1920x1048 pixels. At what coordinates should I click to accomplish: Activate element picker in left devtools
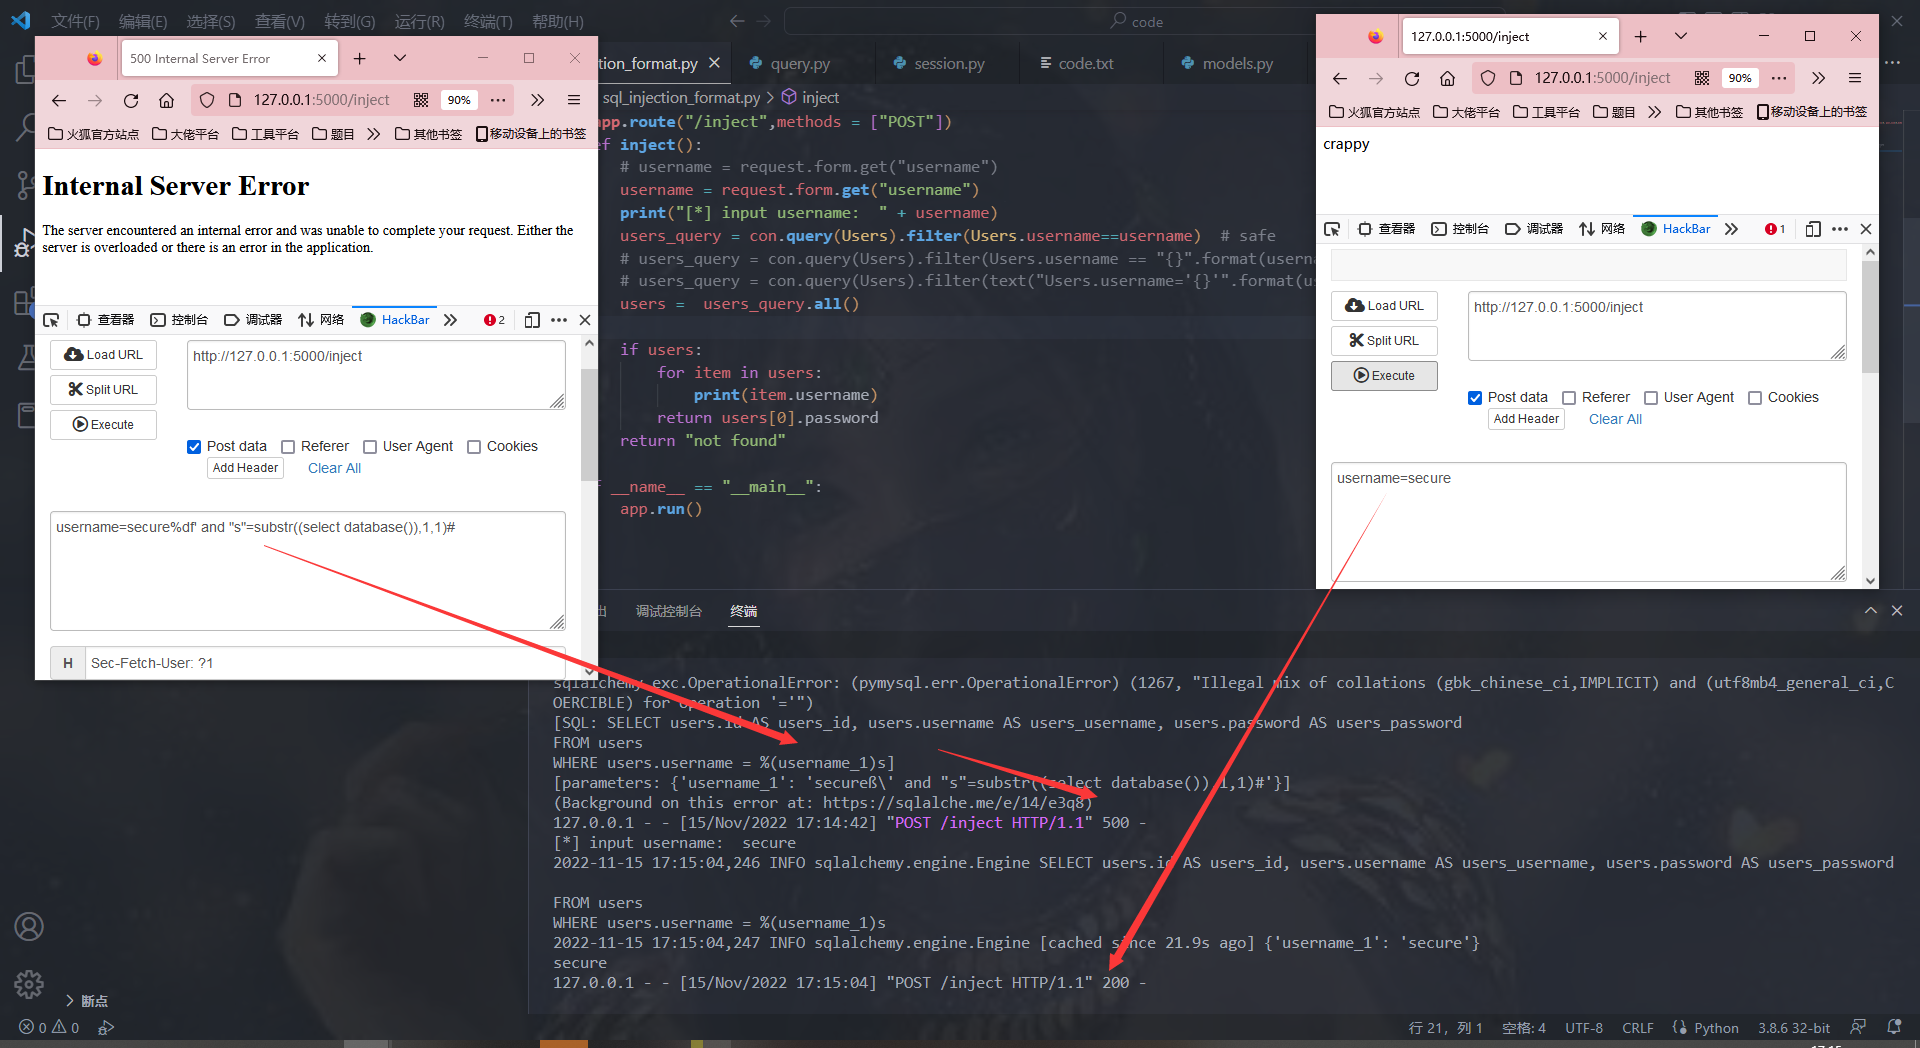pyautogui.click(x=51, y=320)
